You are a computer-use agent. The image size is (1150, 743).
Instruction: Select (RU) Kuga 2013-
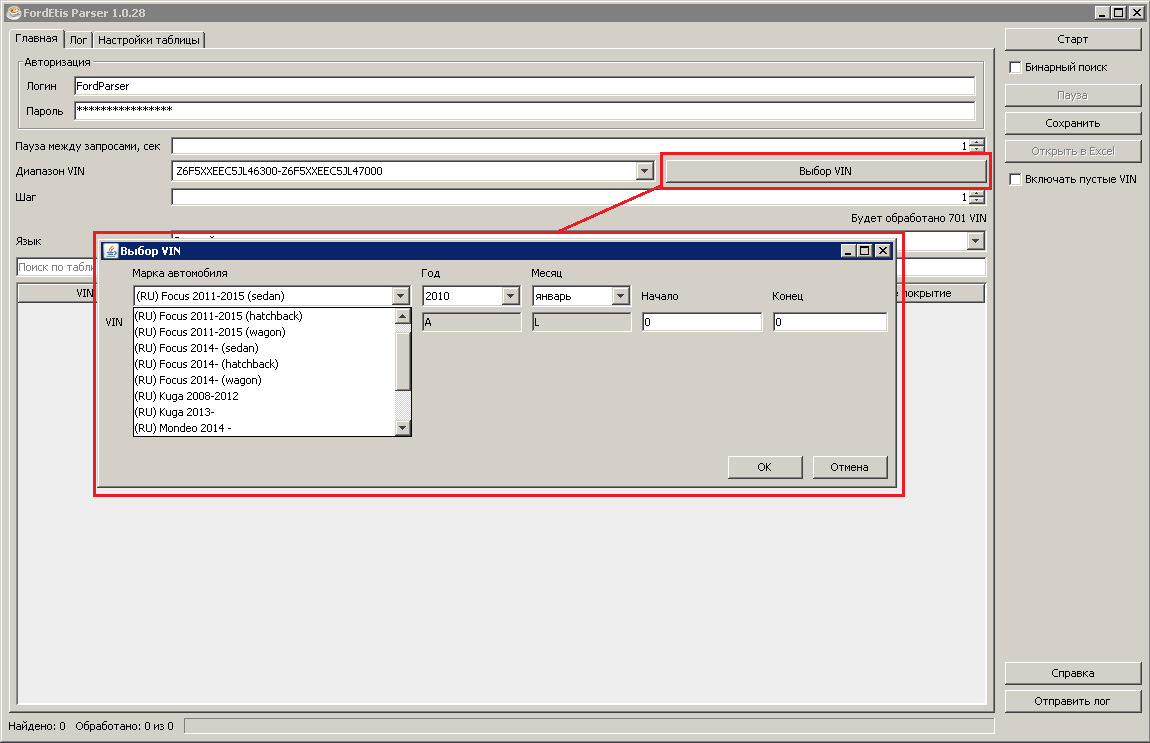[264, 412]
